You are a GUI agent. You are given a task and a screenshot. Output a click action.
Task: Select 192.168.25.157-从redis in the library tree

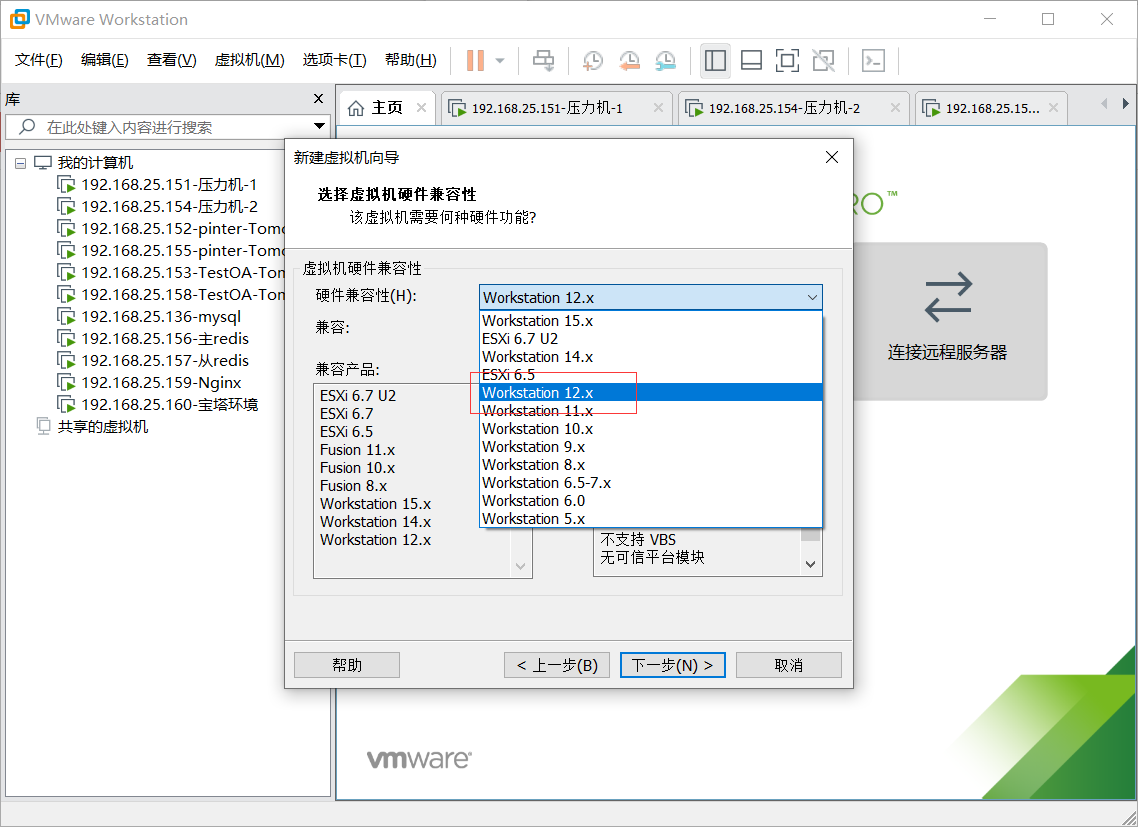coord(165,361)
